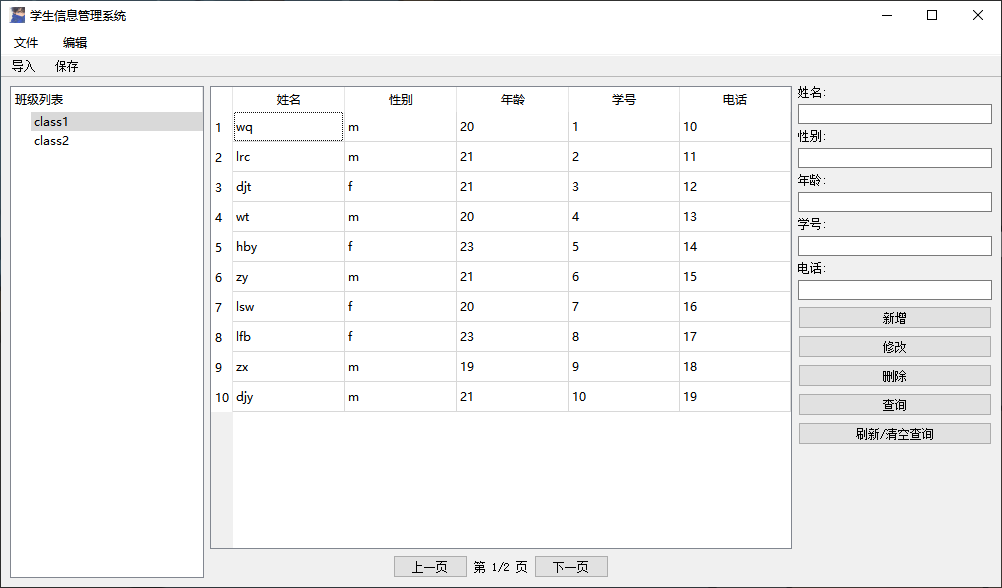Screen dimensions: 1002x588
Task: Click the student number cell in zy's row
Action: click(624, 277)
